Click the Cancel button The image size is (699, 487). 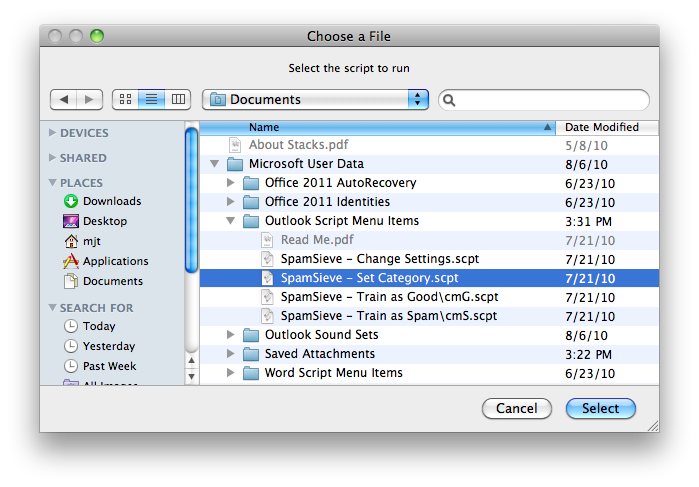point(517,408)
